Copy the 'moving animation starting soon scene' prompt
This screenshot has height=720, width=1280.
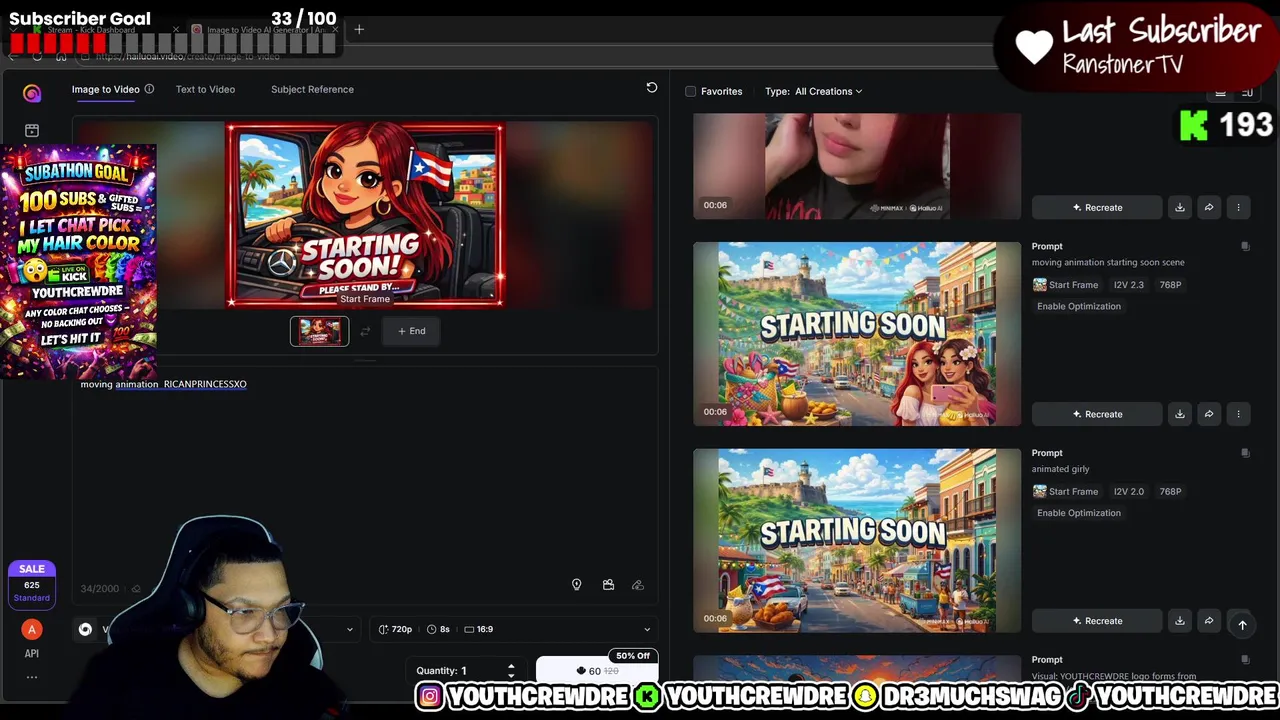[x=1245, y=246]
